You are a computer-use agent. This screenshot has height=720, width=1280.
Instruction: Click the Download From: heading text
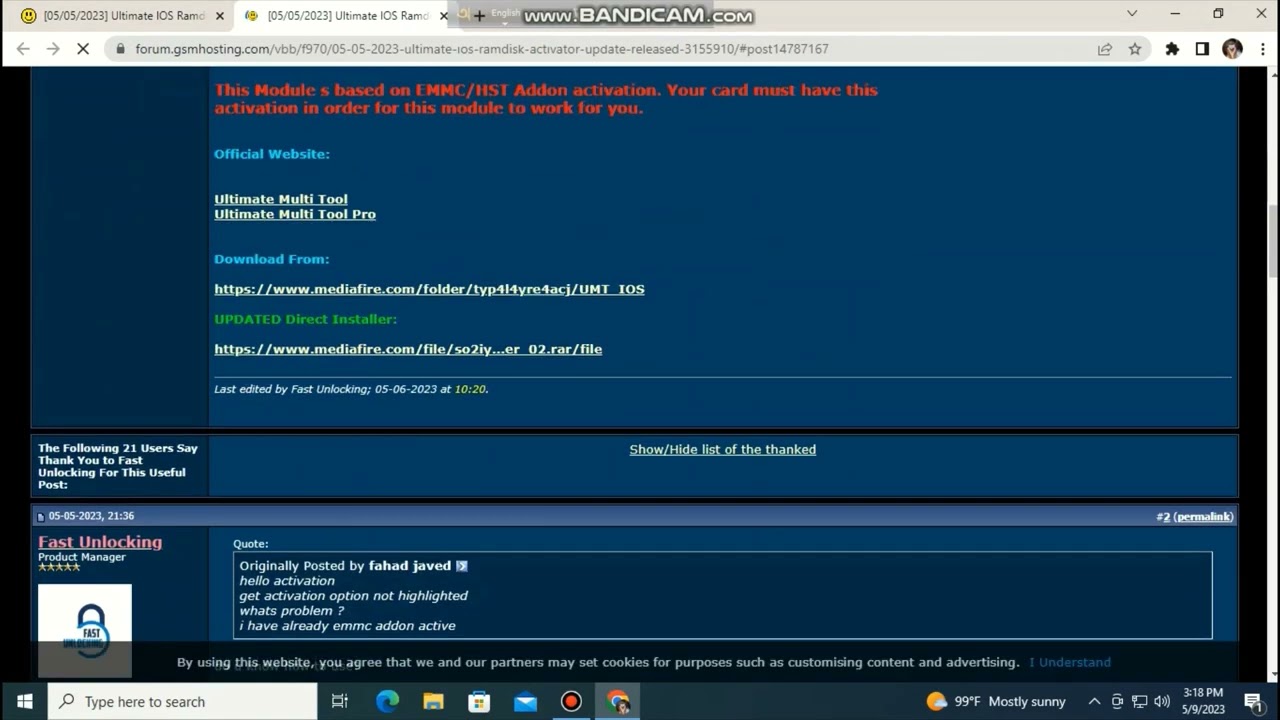coord(271,259)
